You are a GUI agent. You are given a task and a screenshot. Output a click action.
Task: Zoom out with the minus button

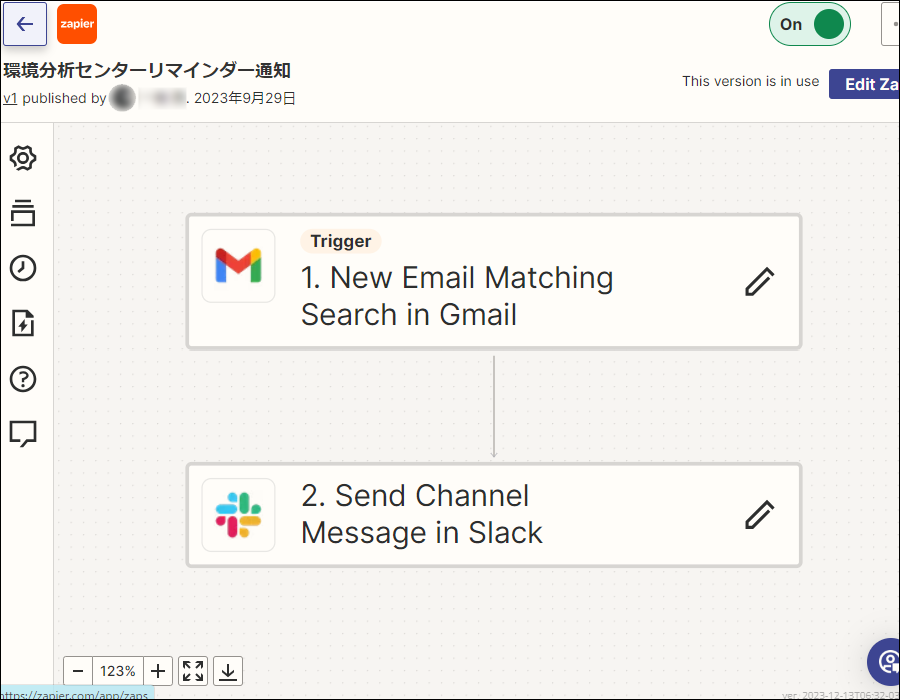[78, 671]
